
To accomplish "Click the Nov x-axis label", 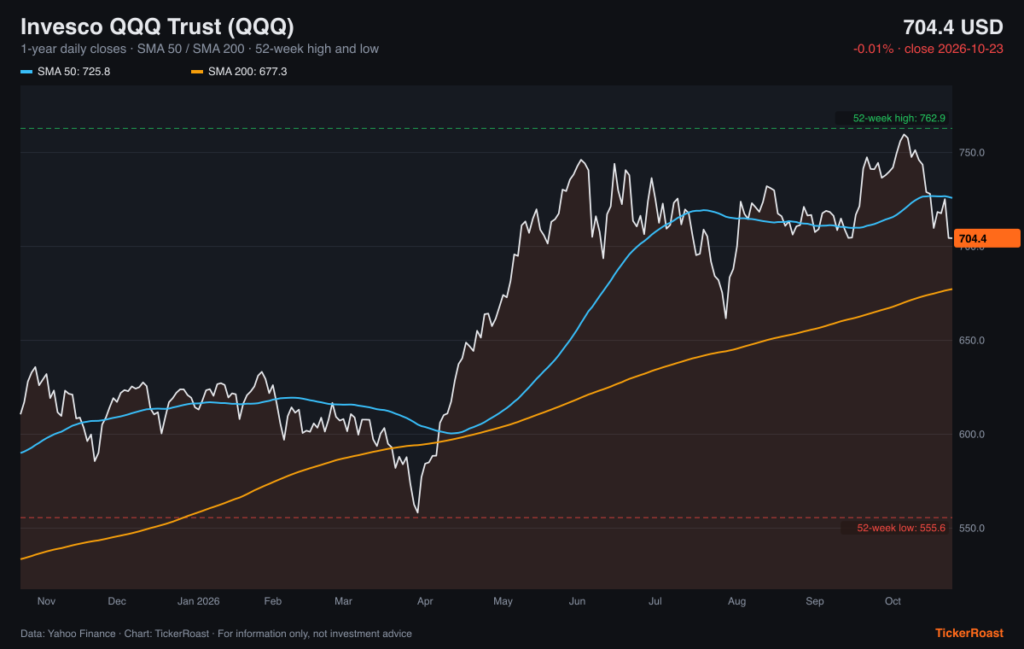I will click(x=46, y=601).
